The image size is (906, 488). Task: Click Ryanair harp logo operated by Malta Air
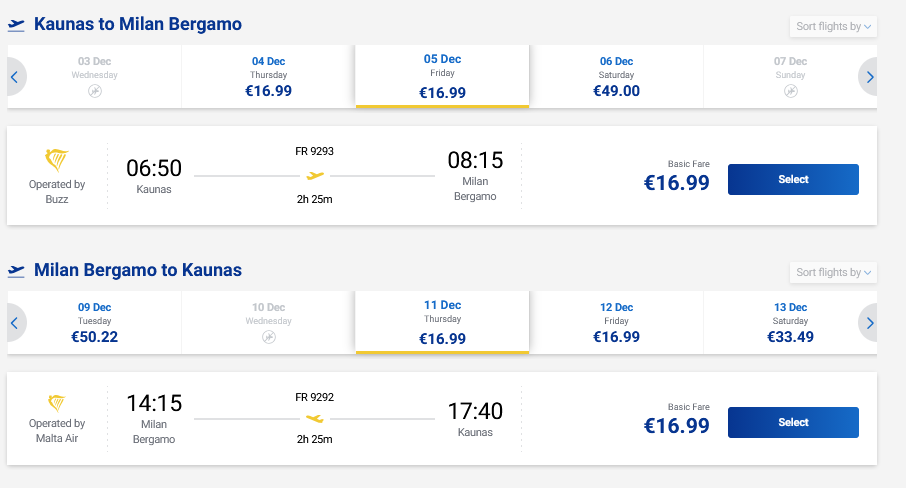tap(57, 401)
